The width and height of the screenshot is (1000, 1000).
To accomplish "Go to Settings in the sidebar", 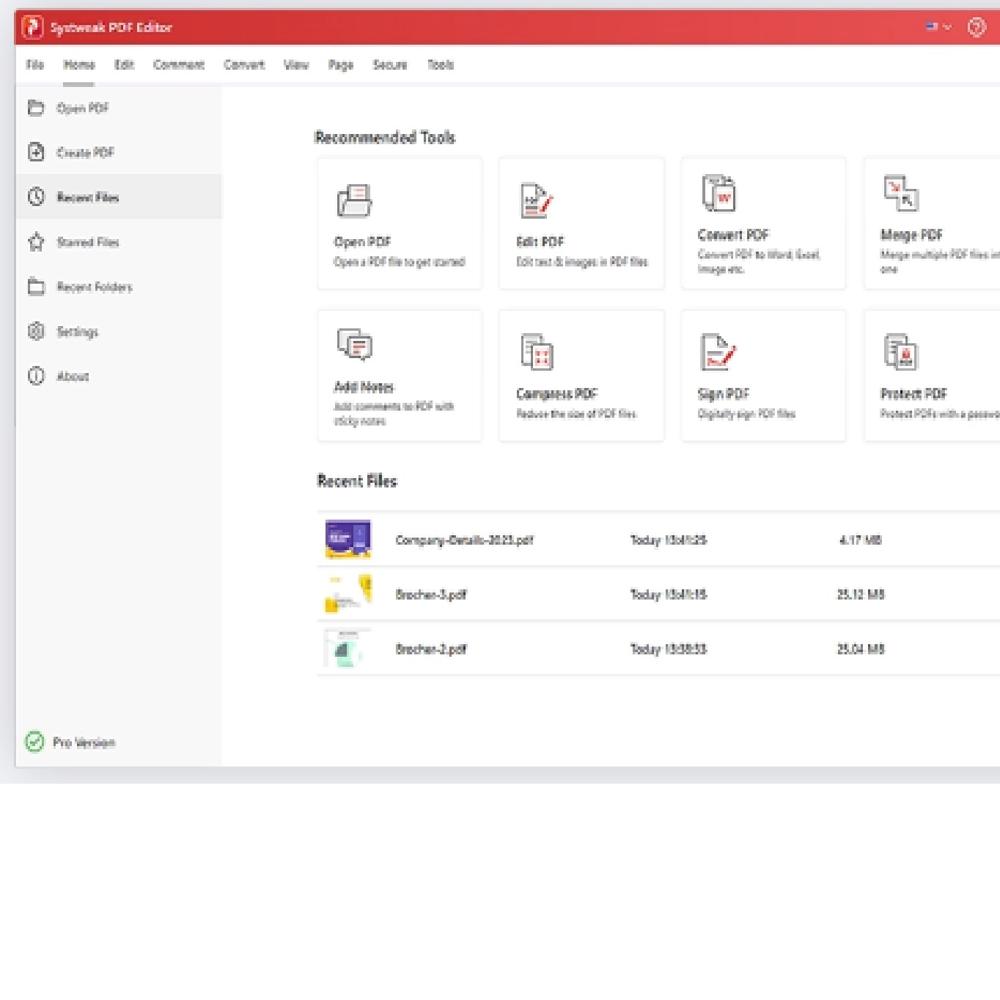I will pos(77,332).
